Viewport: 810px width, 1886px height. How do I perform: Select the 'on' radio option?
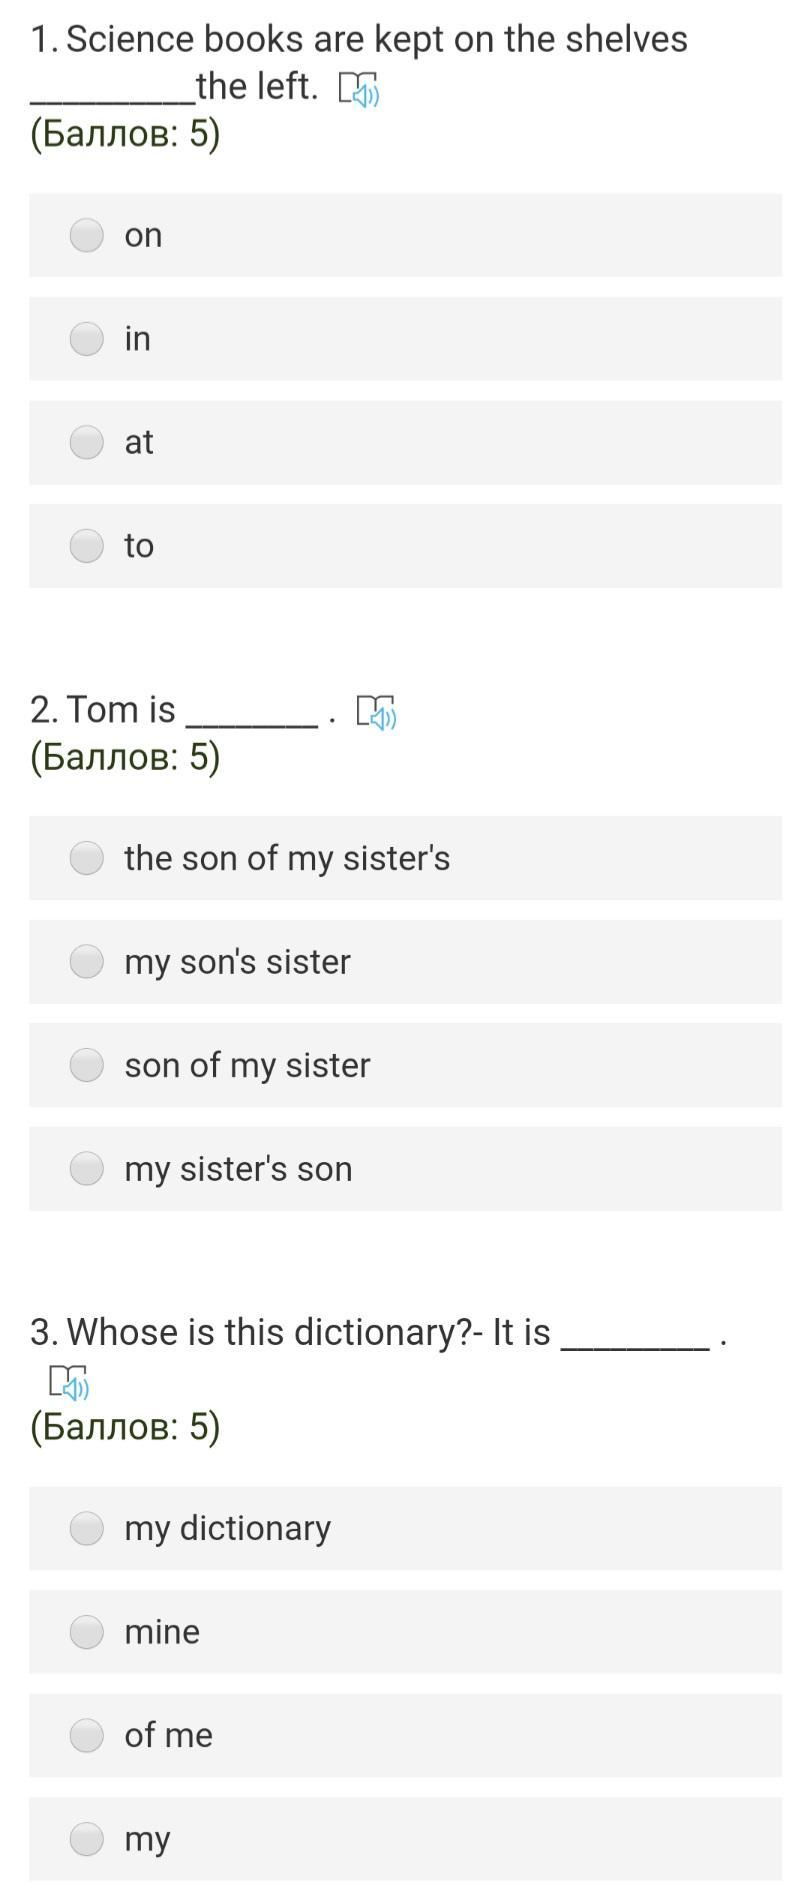(x=87, y=235)
